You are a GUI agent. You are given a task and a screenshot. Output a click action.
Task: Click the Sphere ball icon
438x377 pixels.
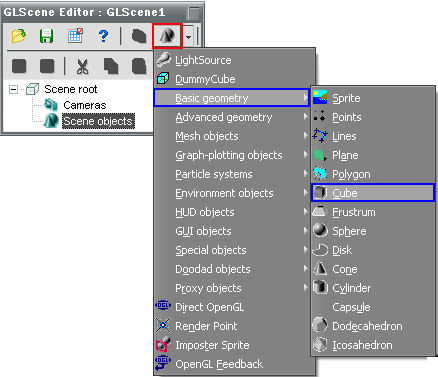[x=320, y=230]
